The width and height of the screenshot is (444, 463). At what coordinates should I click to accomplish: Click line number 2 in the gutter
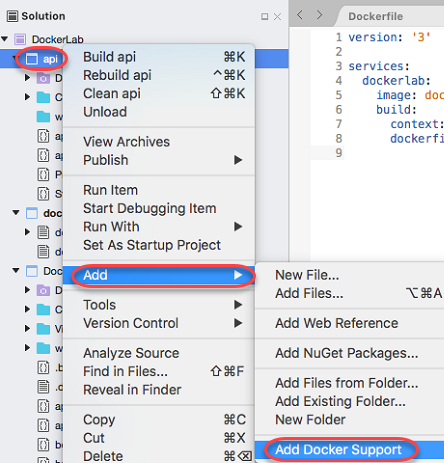pos(339,52)
